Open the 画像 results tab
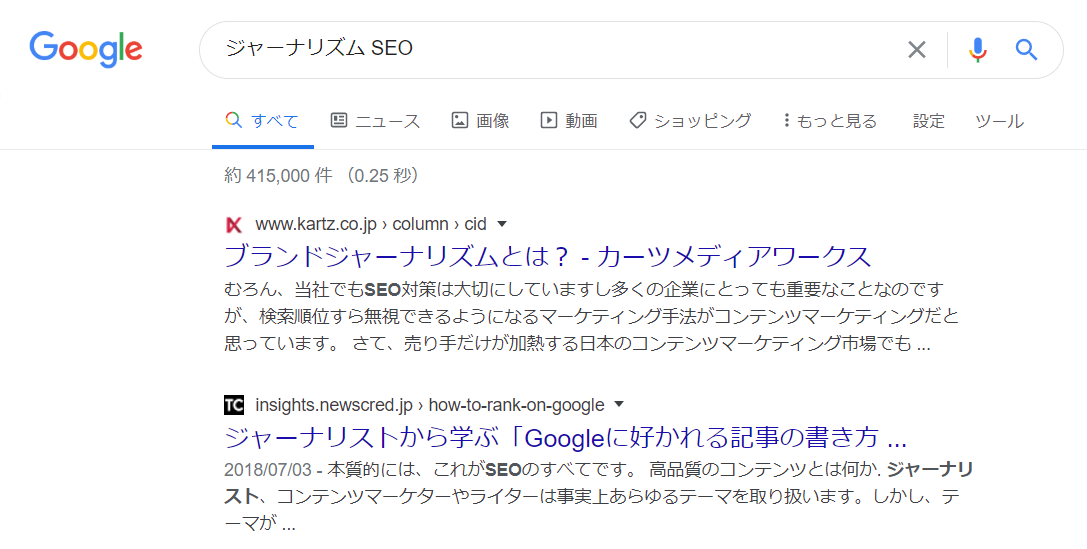 480,121
